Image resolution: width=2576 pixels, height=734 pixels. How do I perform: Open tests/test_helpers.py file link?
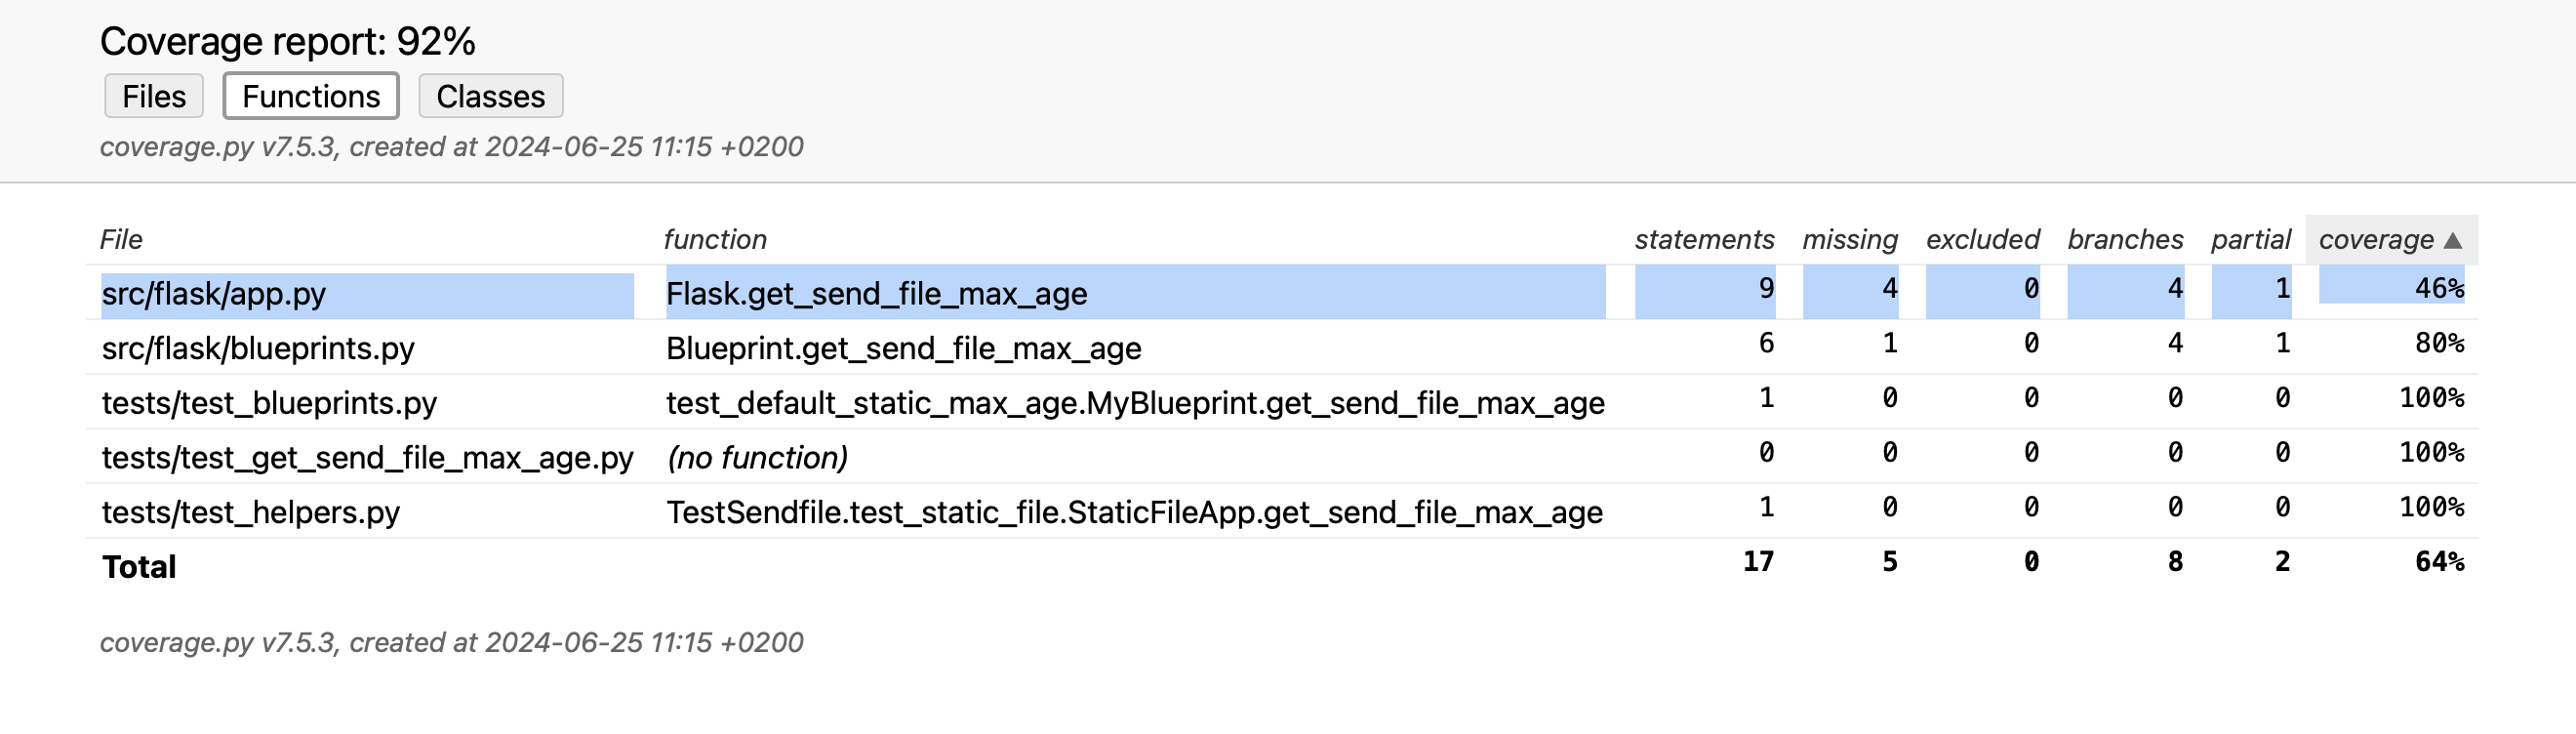[251, 512]
